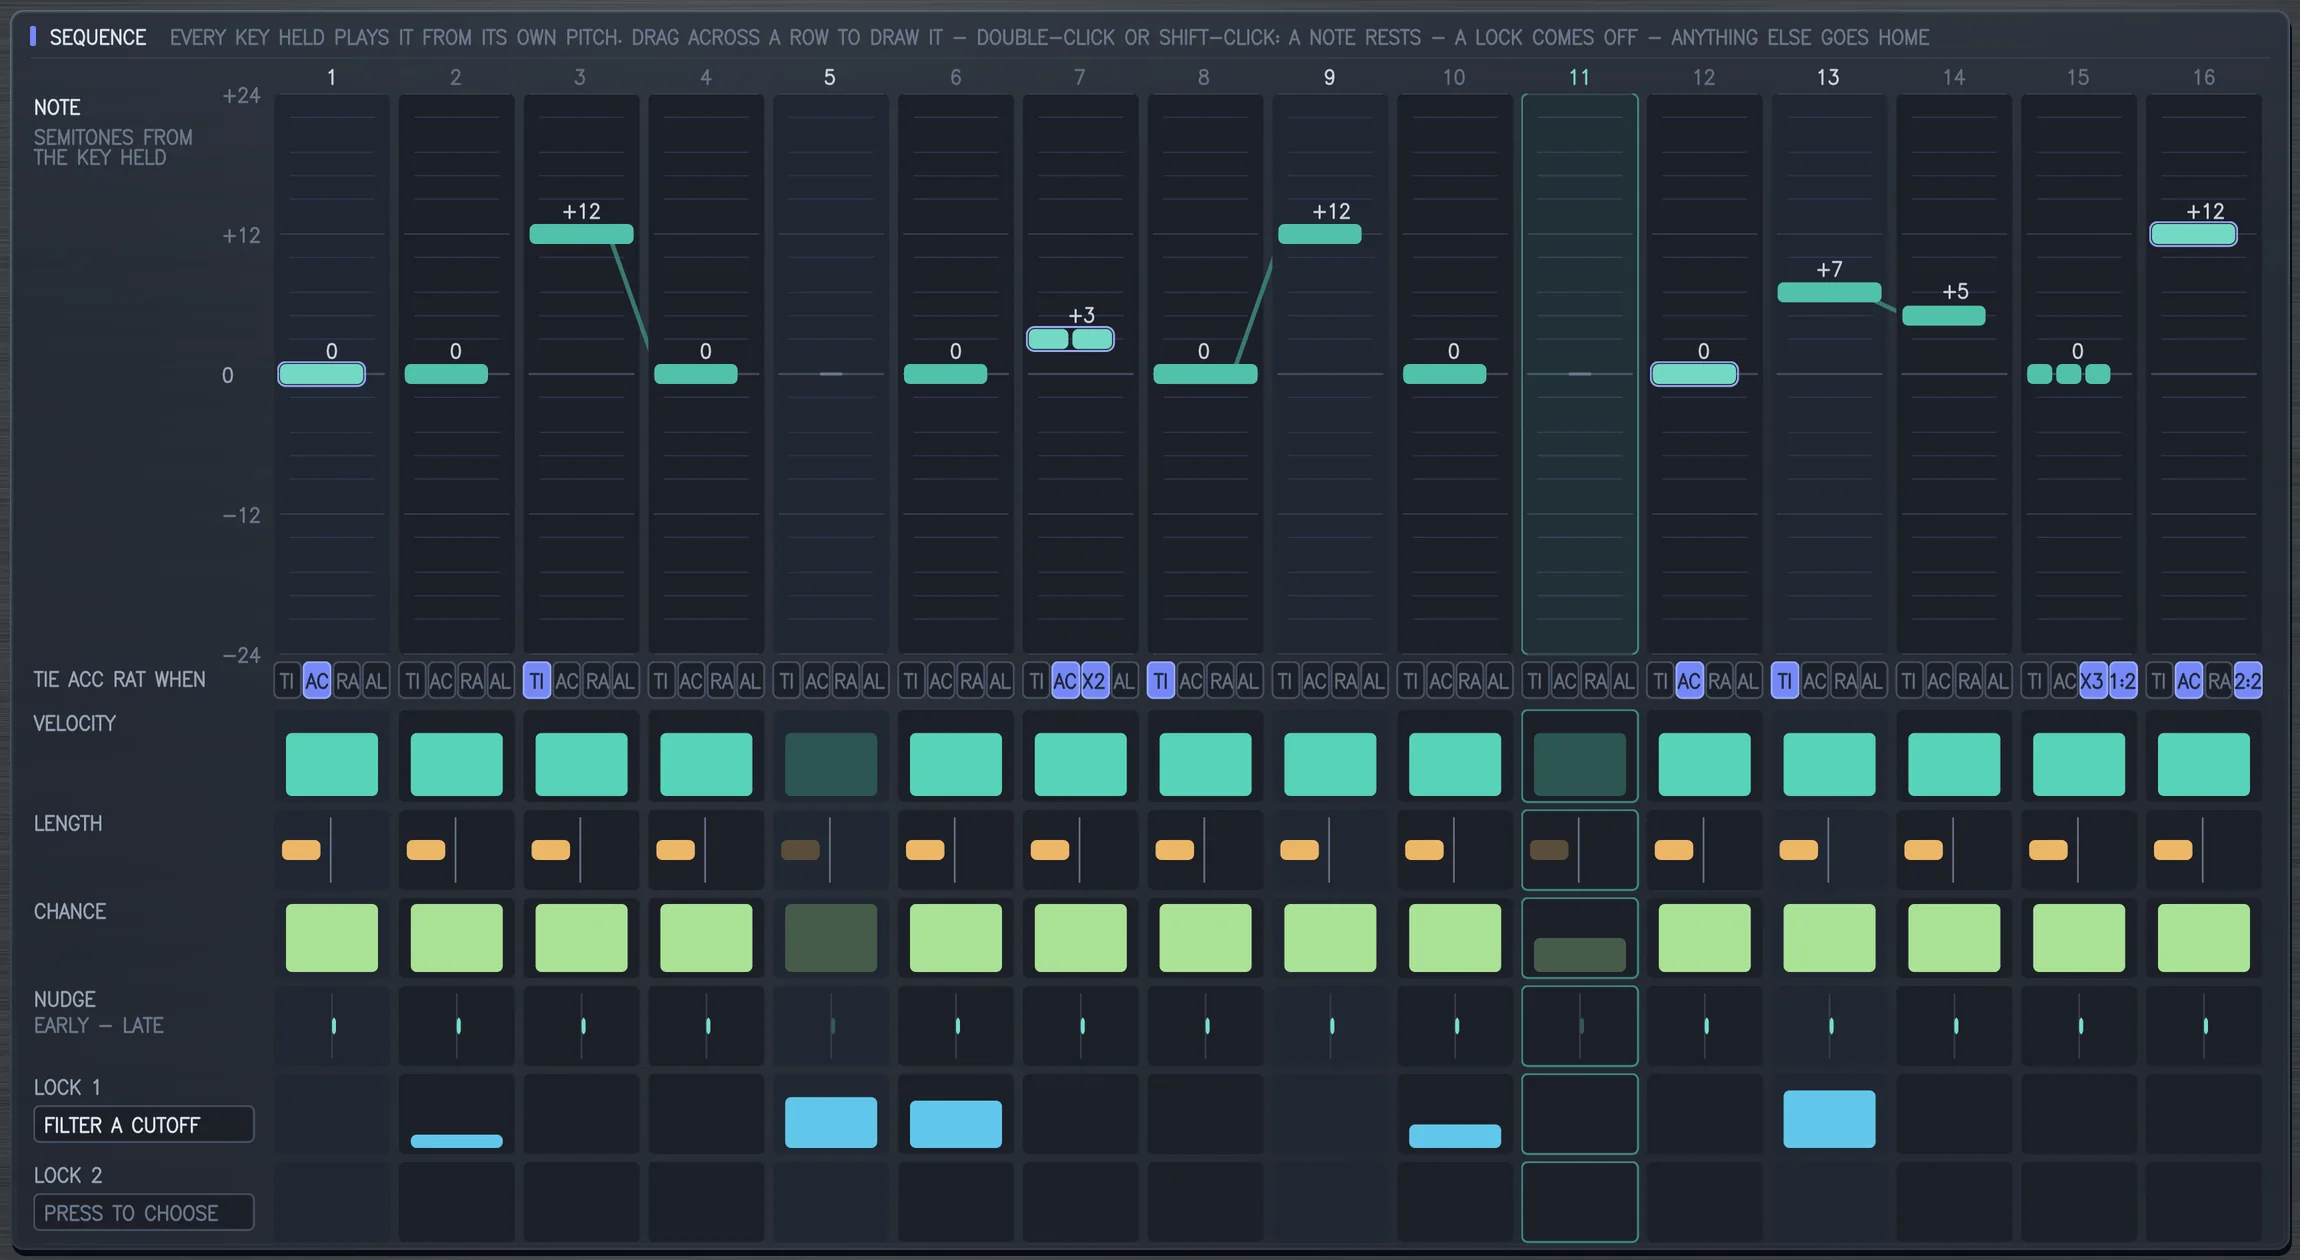The width and height of the screenshot is (2300, 1260).
Task: Select the step 16 column header
Action: pos(2203,77)
